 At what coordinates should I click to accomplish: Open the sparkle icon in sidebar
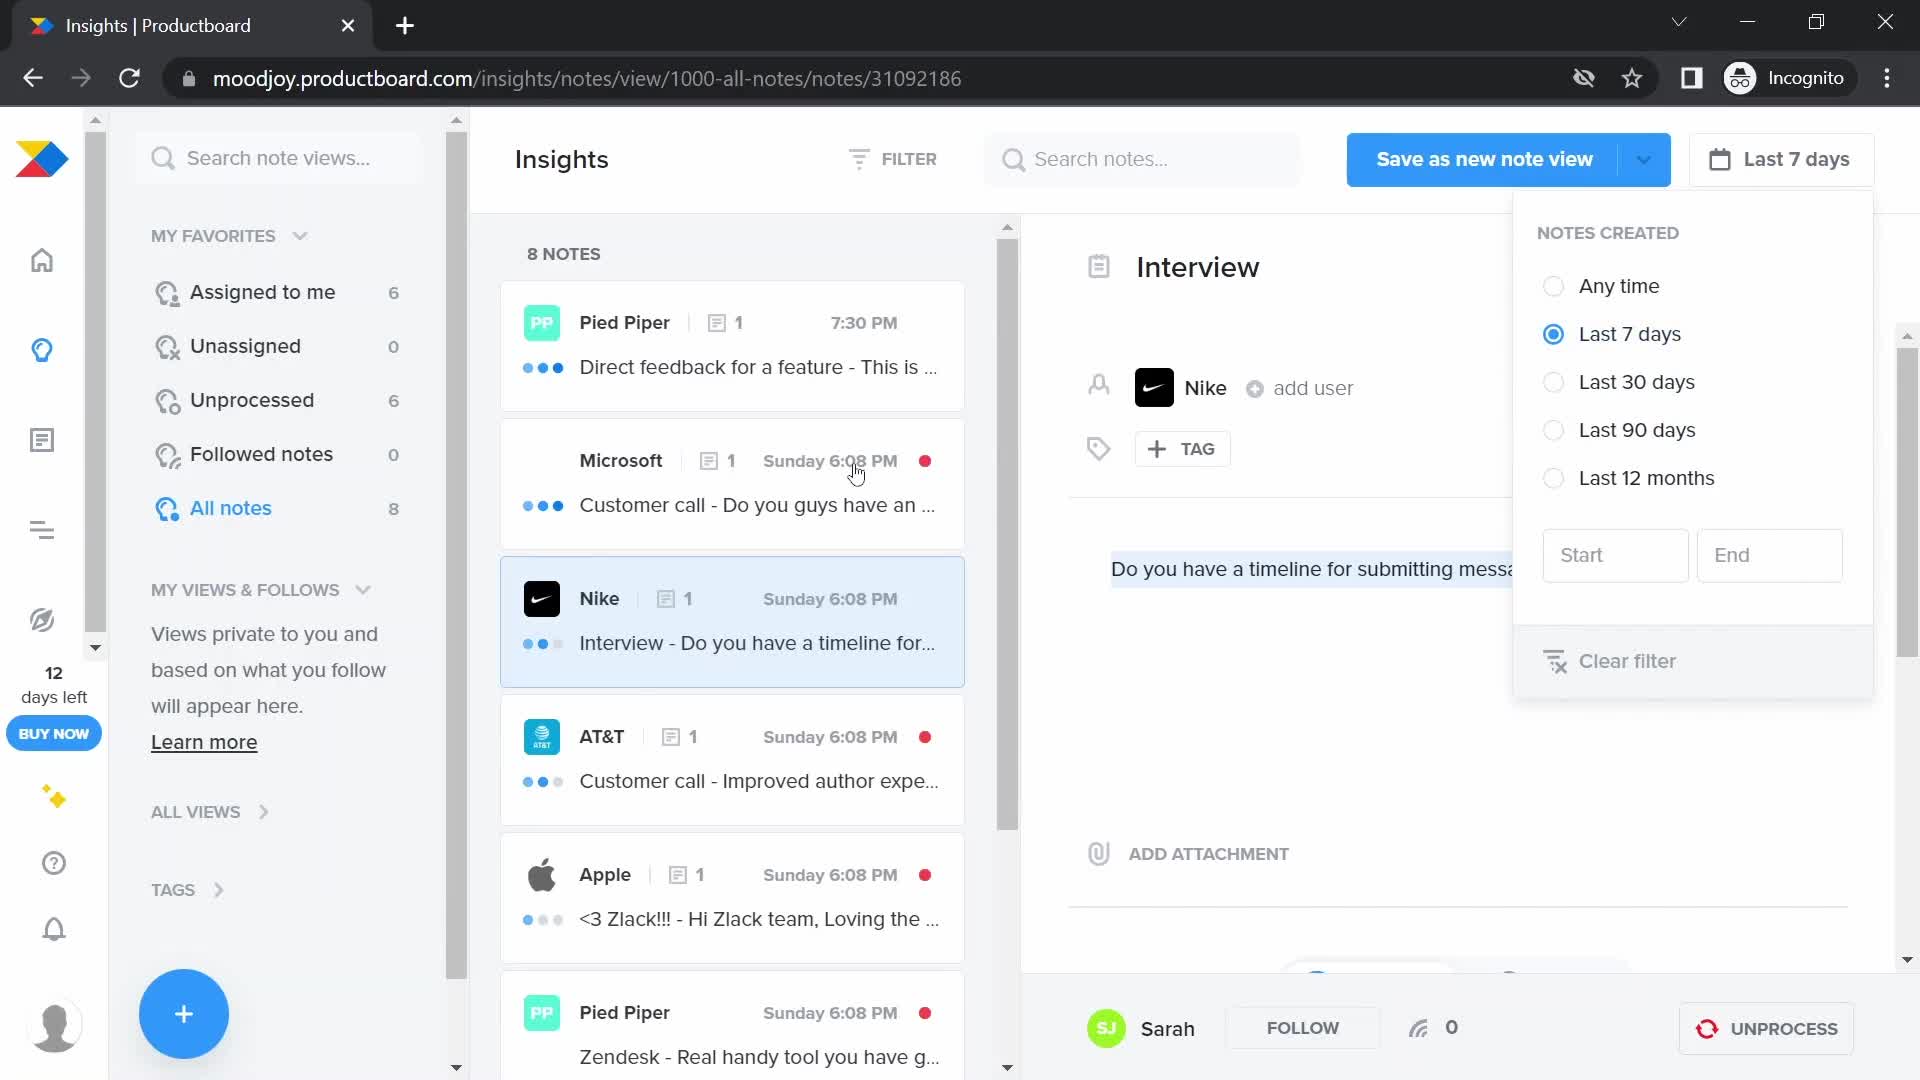coord(54,797)
